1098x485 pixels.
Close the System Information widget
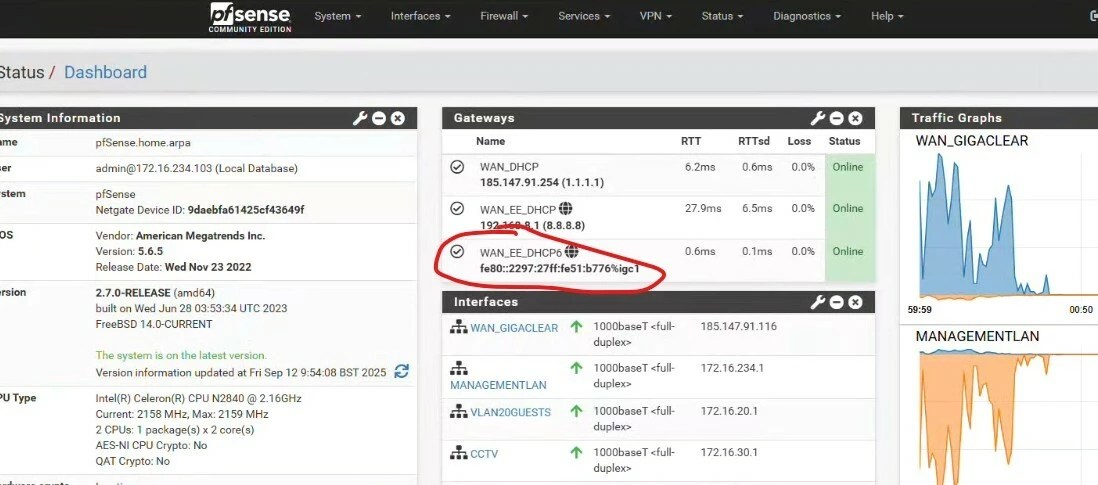pyautogui.click(x=398, y=118)
